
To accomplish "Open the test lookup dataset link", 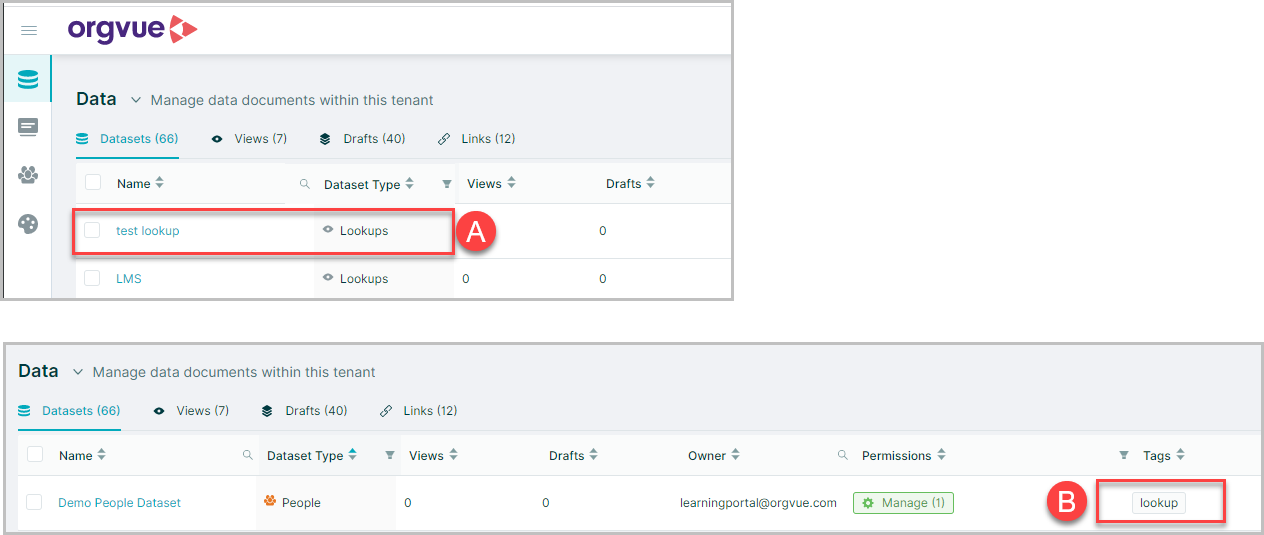I will tap(148, 231).
